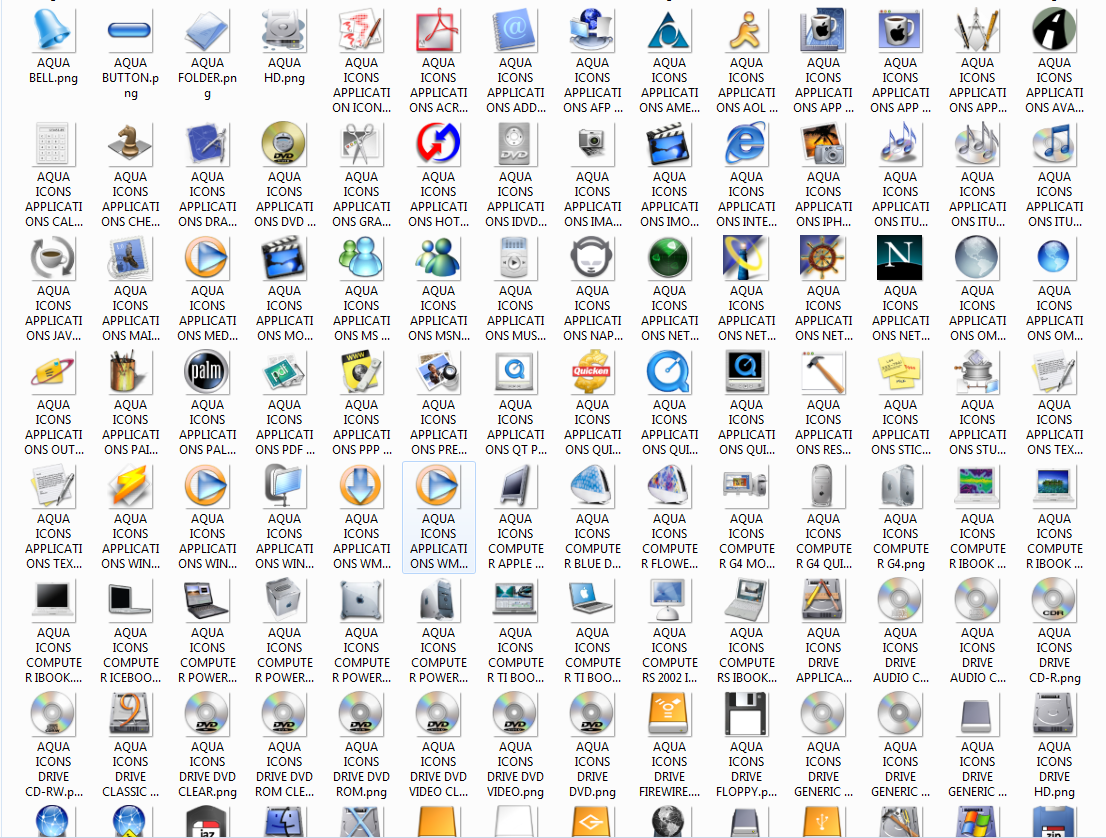The width and height of the screenshot is (1106, 838).
Task: Click label 'AQUA ICONS DRIVE DVD VIDEO.png'
Action: pyautogui.click(x=515, y=769)
